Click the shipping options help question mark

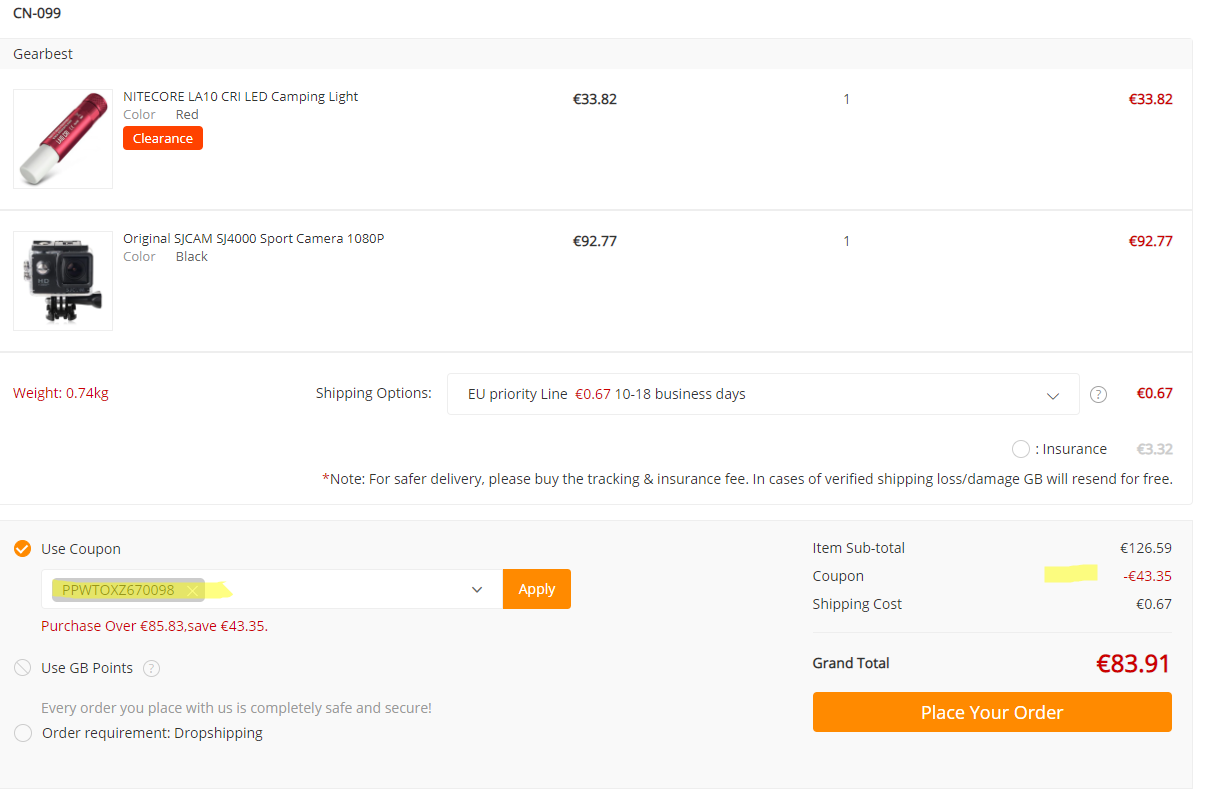click(1098, 394)
